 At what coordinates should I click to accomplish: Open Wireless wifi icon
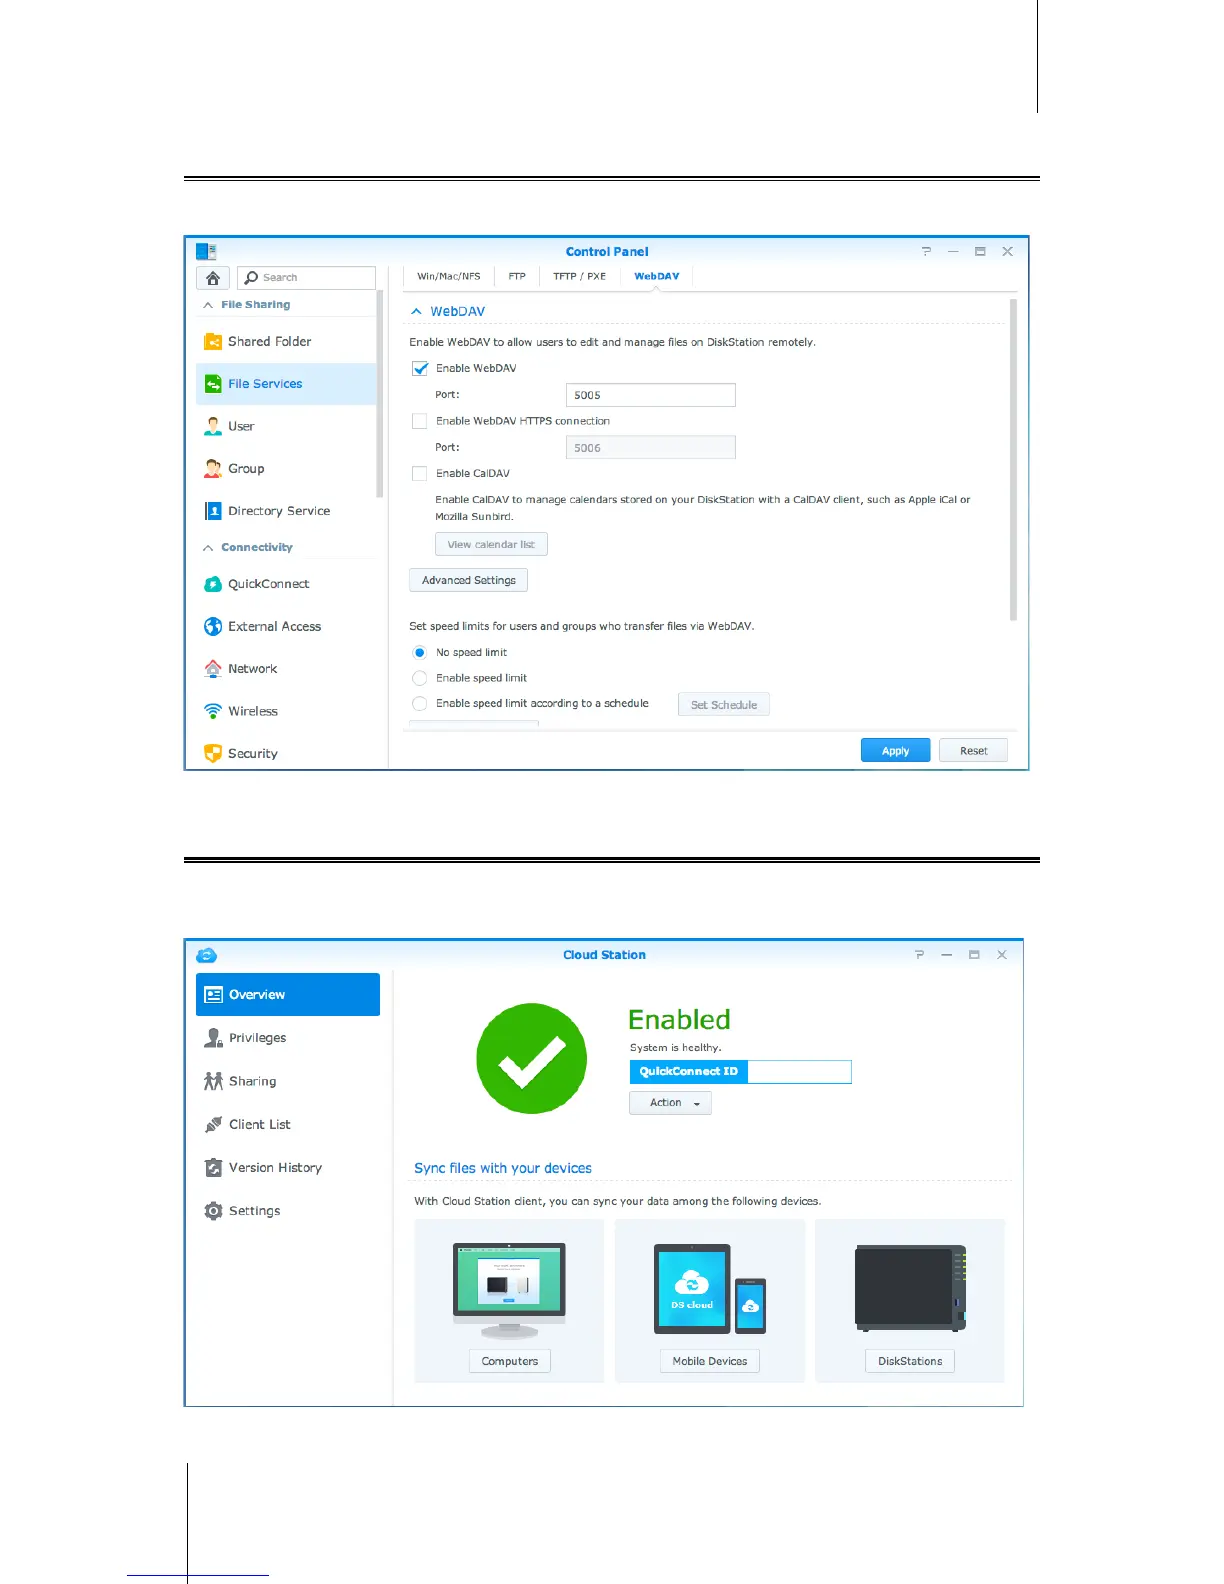point(213,711)
